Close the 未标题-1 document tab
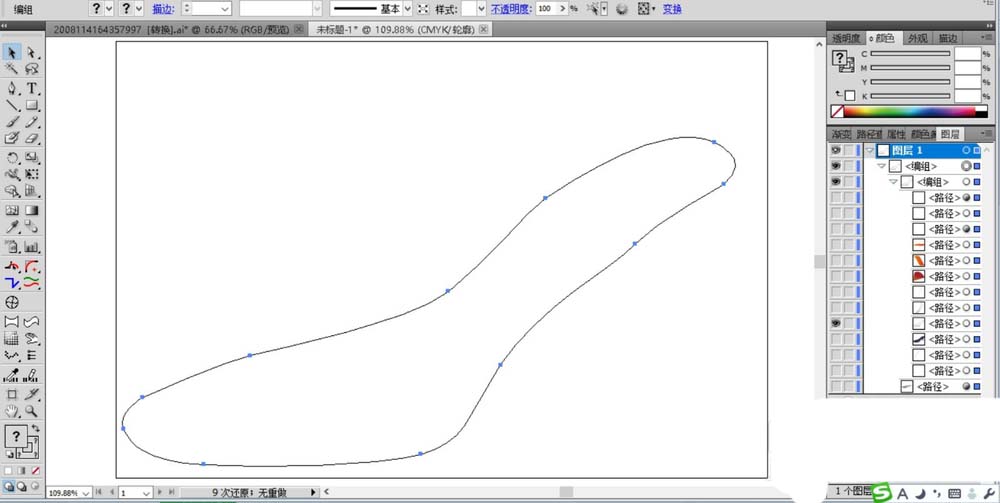This screenshot has width=1000, height=503. tap(484, 29)
